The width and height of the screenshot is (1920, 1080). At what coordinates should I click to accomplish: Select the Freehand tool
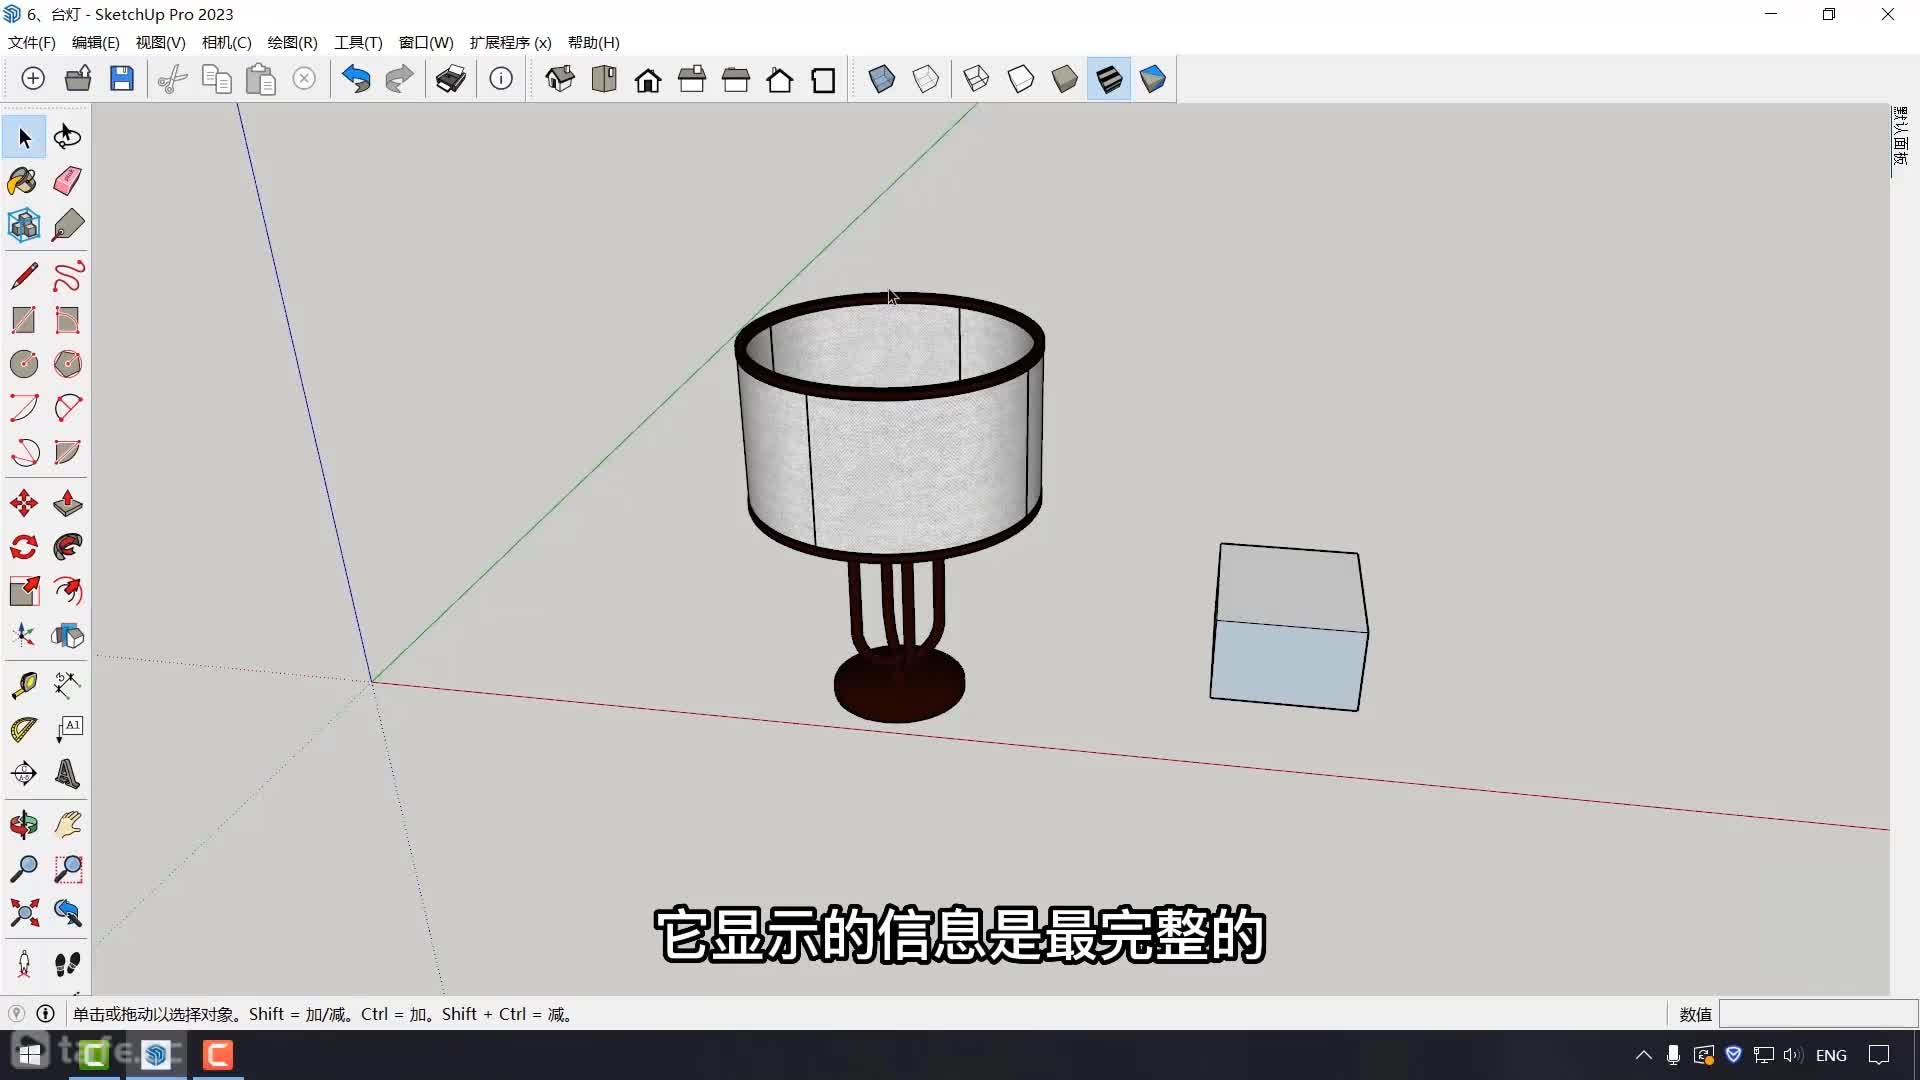coord(68,275)
